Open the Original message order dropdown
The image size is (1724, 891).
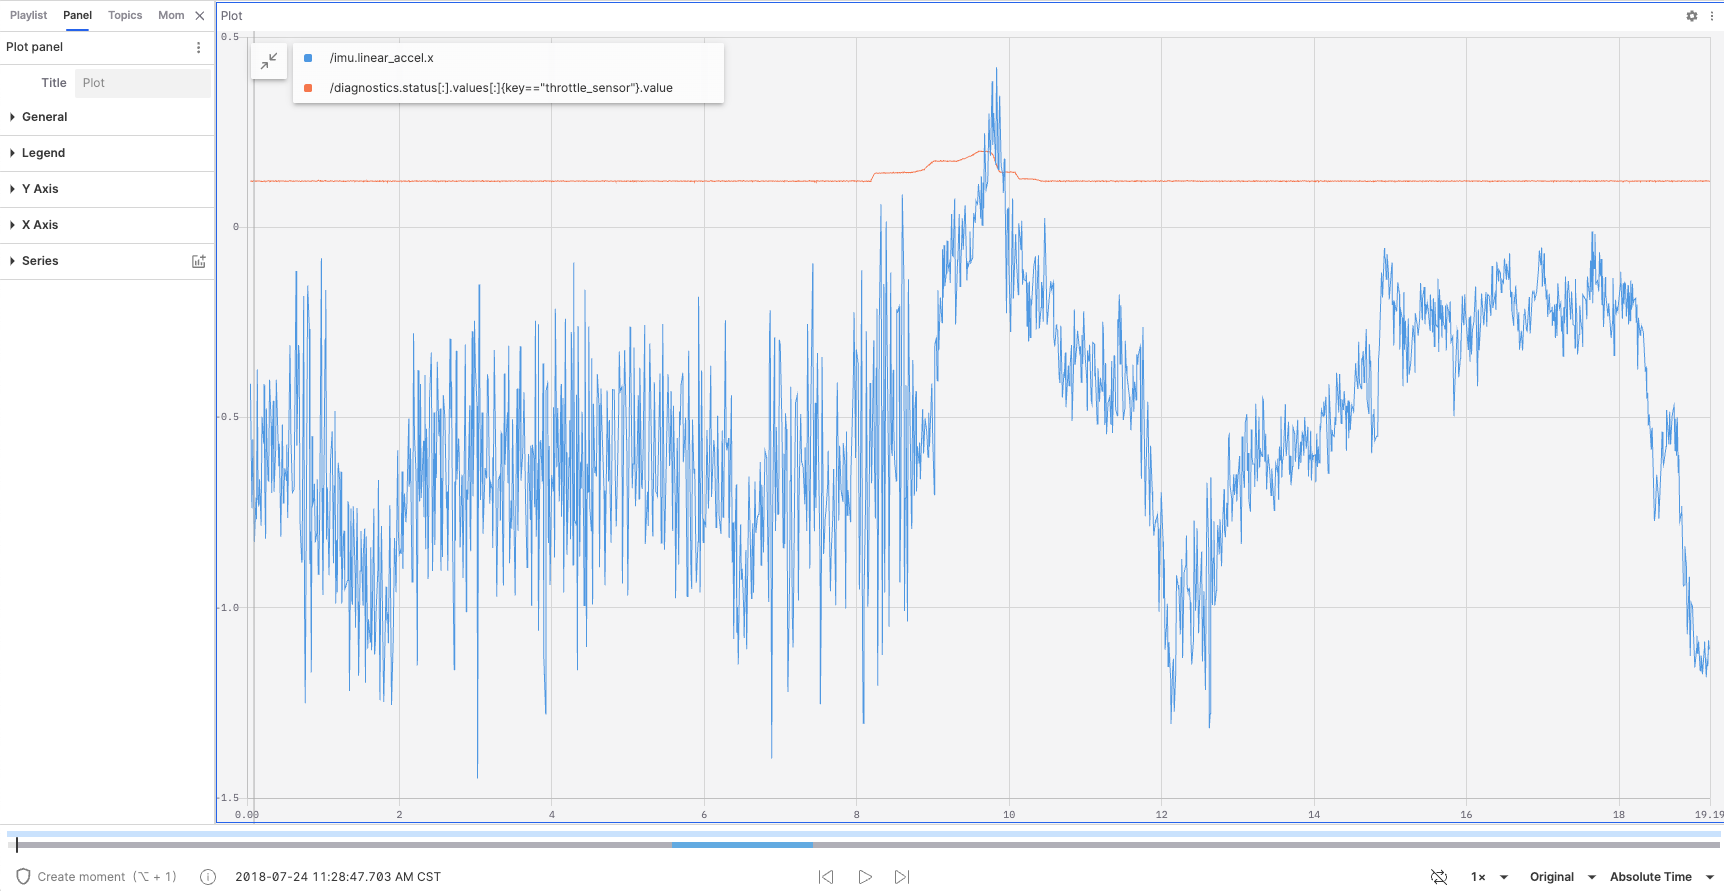1563,877
